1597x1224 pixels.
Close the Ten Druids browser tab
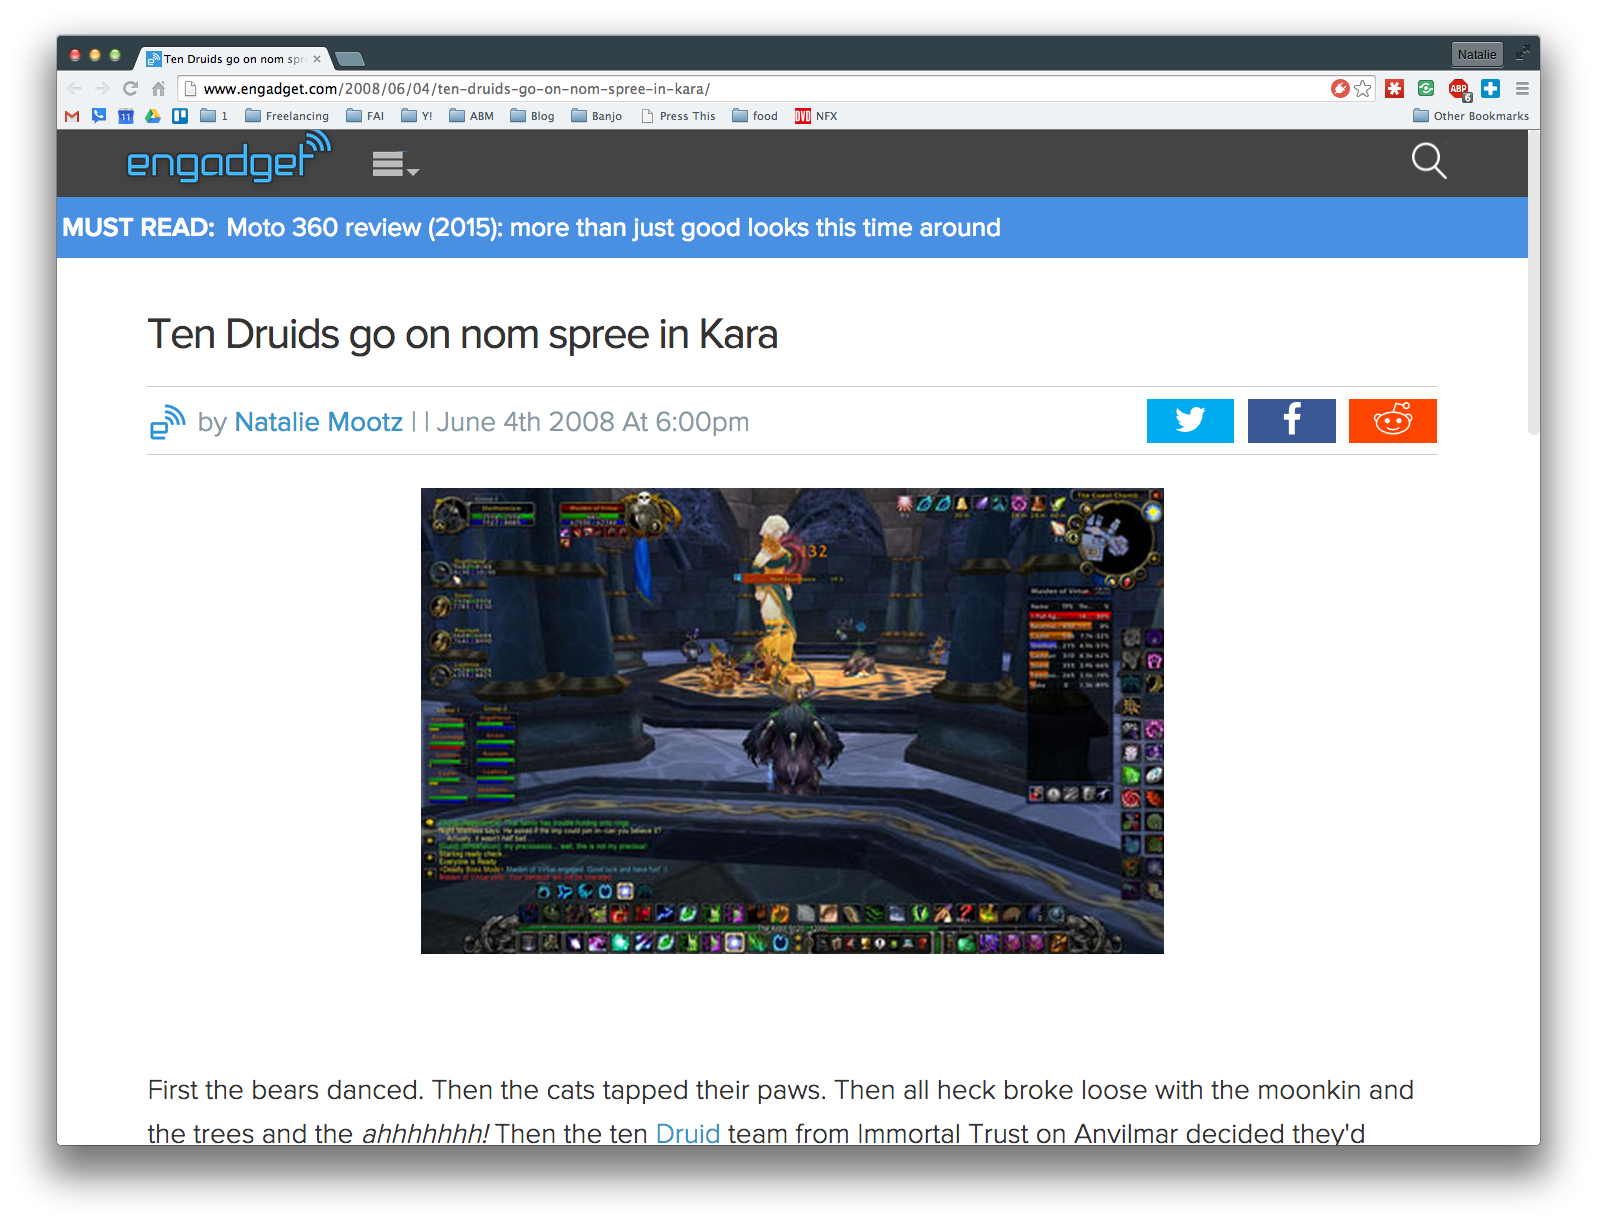(317, 59)
